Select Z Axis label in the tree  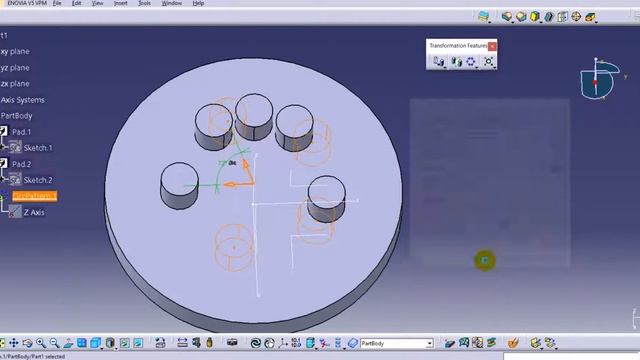34,212
